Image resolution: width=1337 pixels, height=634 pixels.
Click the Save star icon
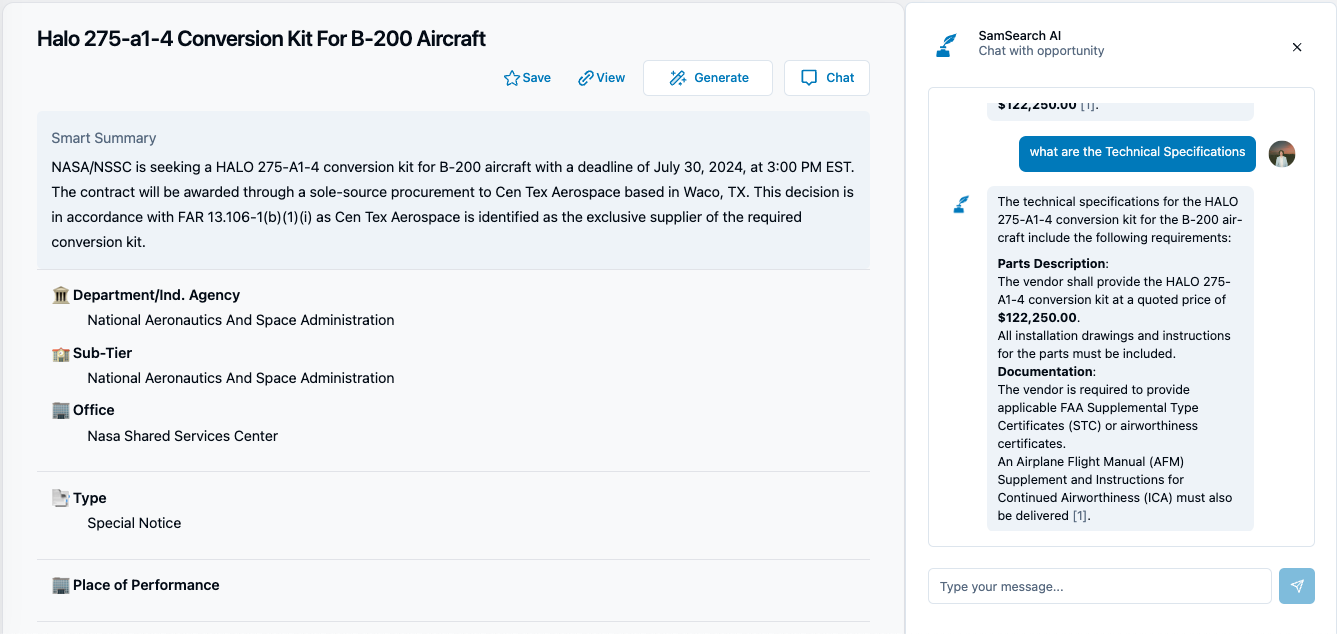pyautogui.click(x=512, y=78)
